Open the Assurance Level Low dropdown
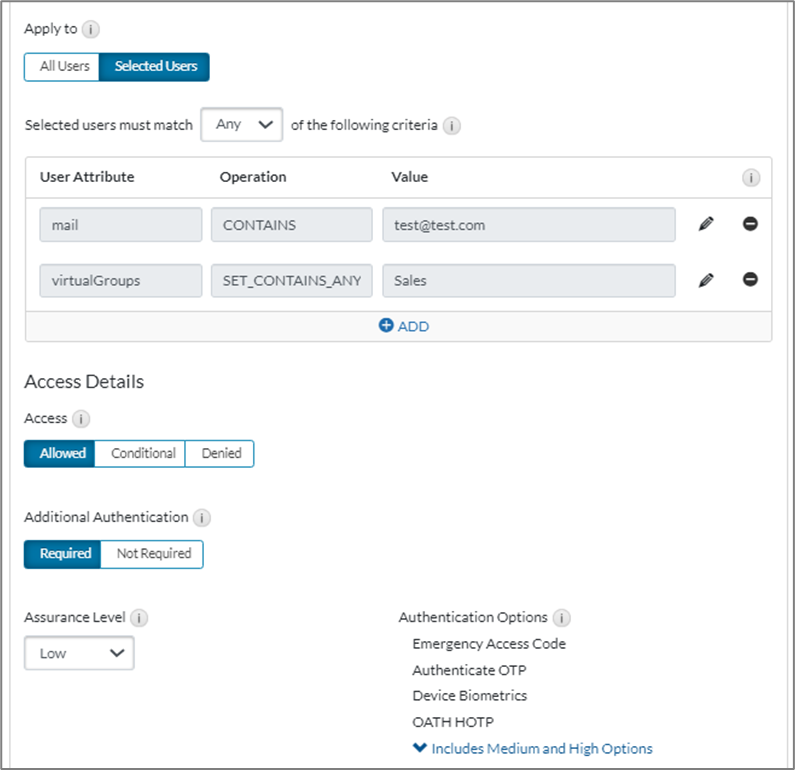Viewport: 795px width, 770px height. [79, 653]
